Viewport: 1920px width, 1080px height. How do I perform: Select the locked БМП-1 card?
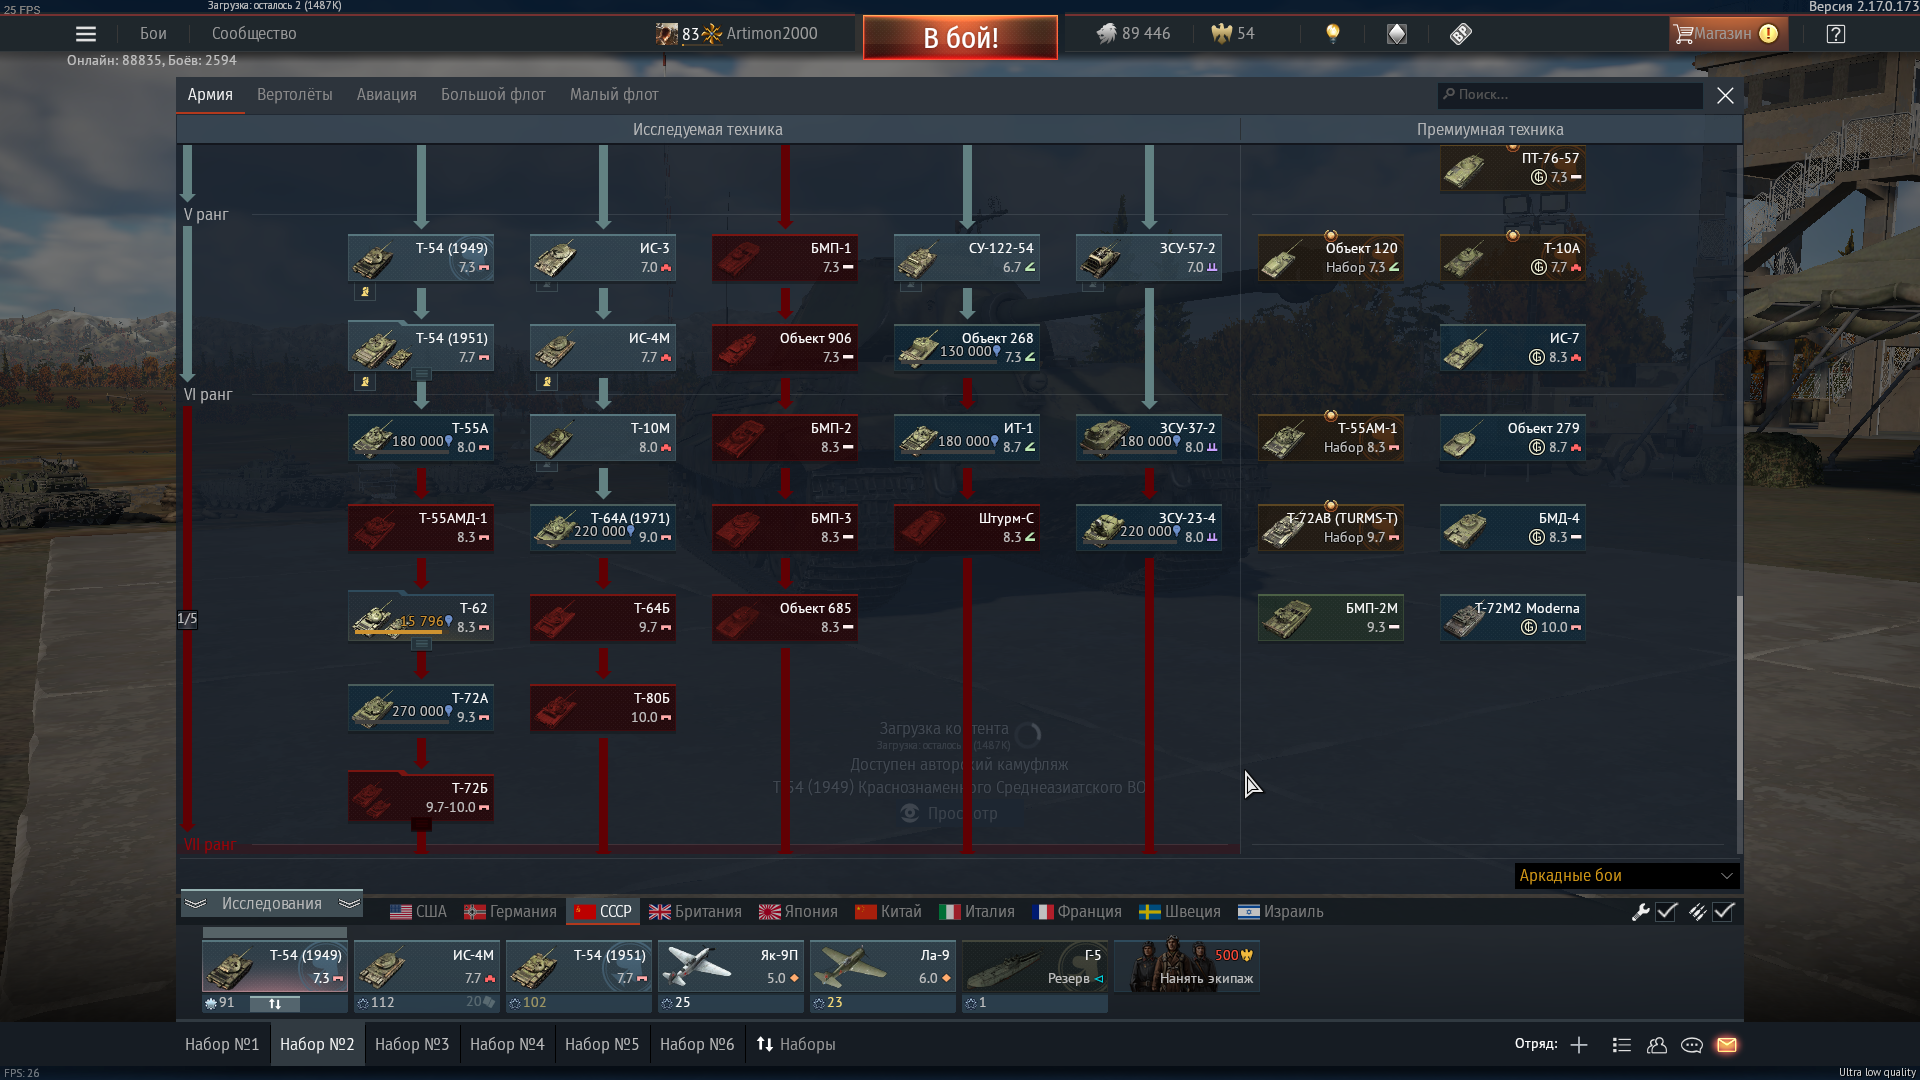click(x=785, y=258)
